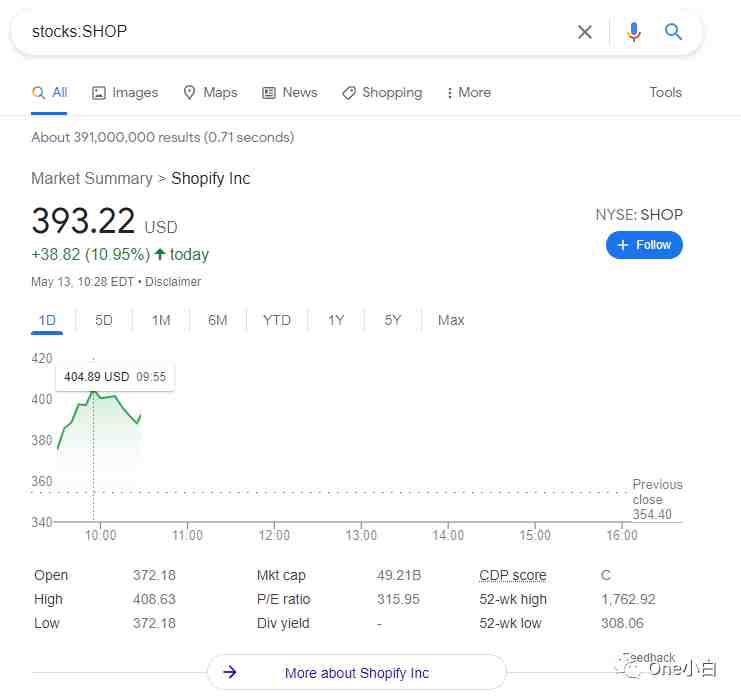Viewport: 741px width, 700px height.
Task: Open the Disclaimer link
Action: [x=173, y=282]
